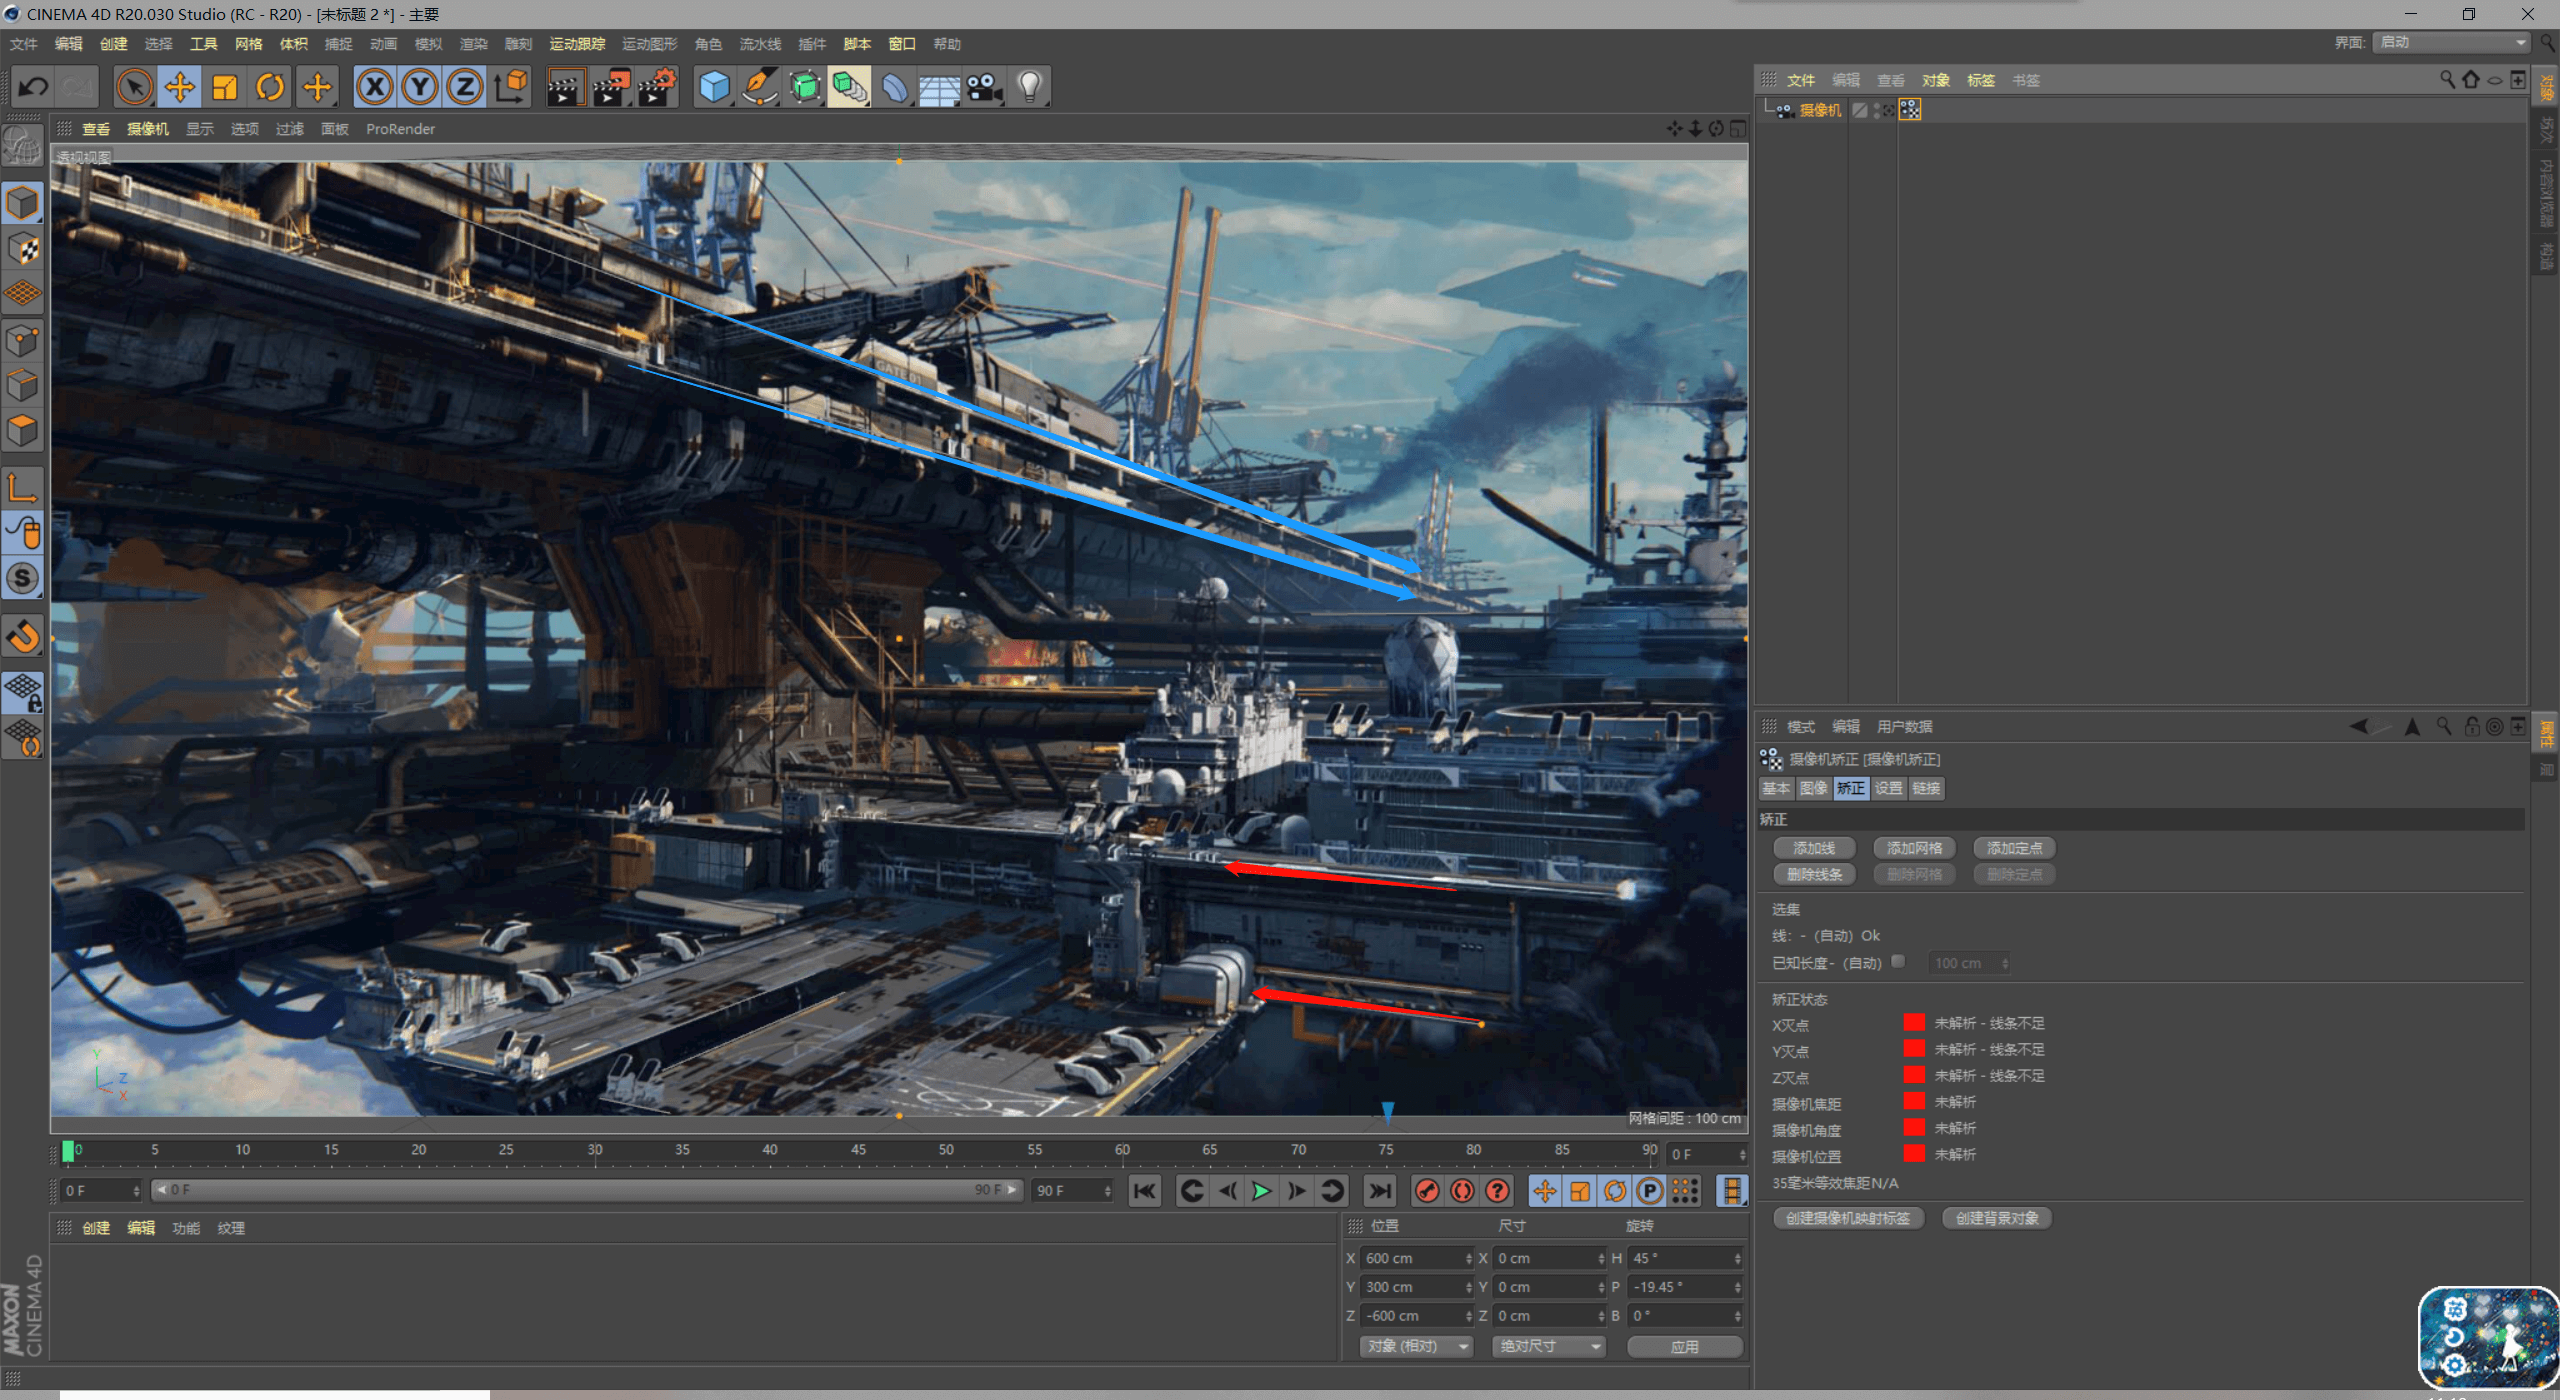The image size is (2560, 1400).
Task: Go to end of animation
Action: 1380,1191
